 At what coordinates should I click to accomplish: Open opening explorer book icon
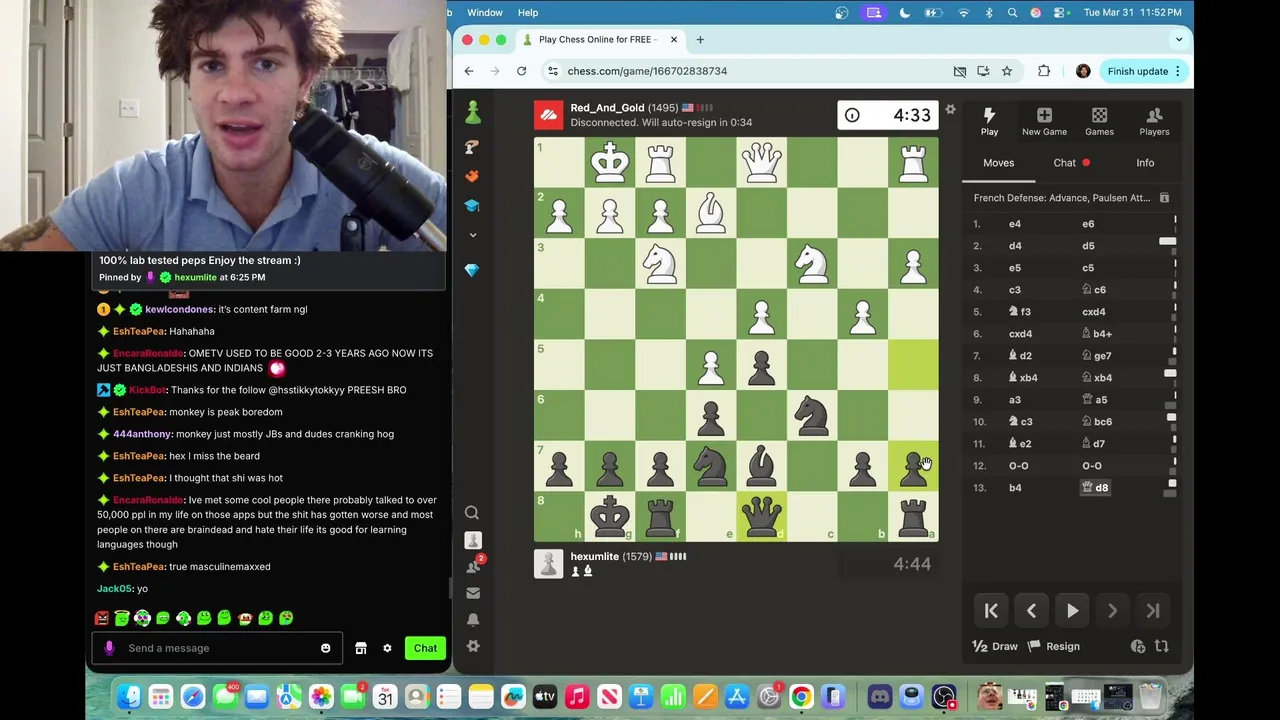pyautogui.click(x=1164, y=198)
